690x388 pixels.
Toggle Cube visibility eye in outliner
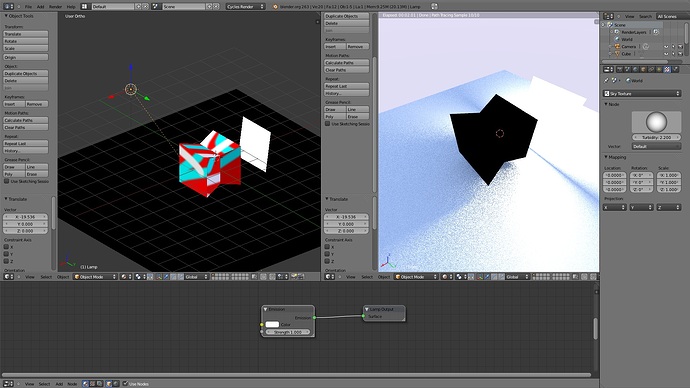tap(666, 54)
